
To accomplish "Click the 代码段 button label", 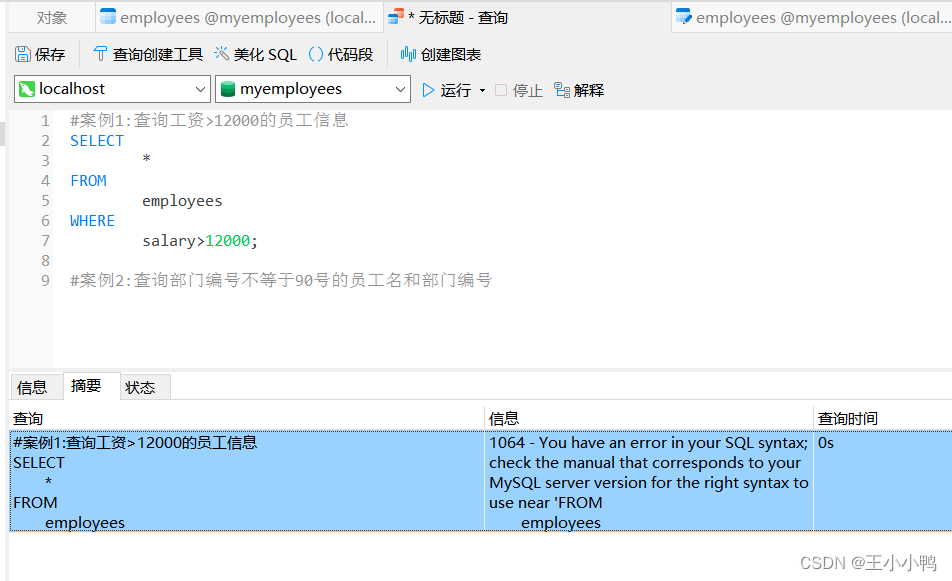I will pos(350,55).
